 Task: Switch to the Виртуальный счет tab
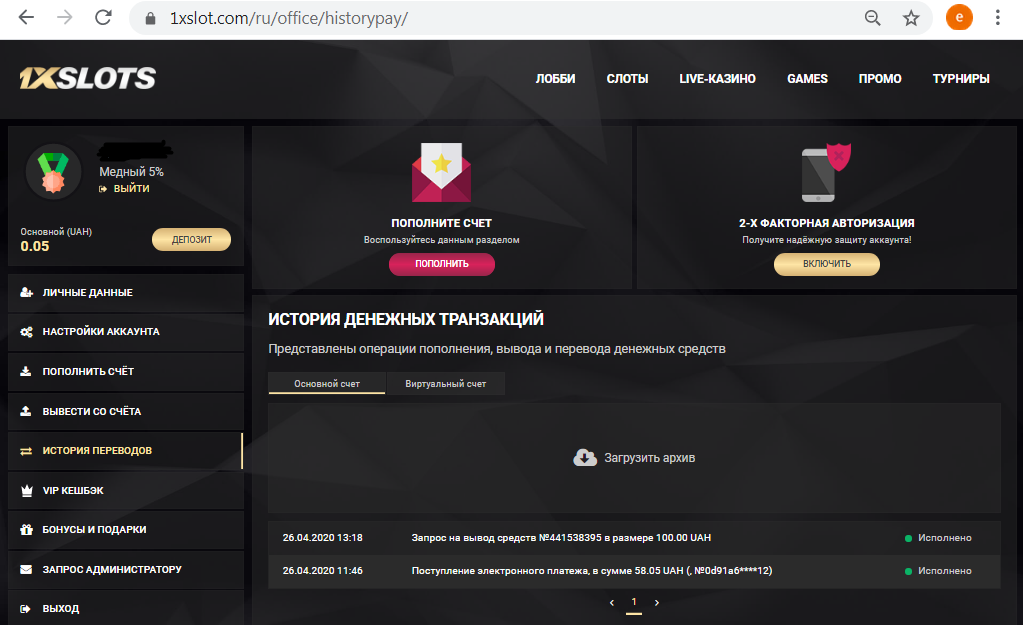pyautogui.click(x=446, y=384)
